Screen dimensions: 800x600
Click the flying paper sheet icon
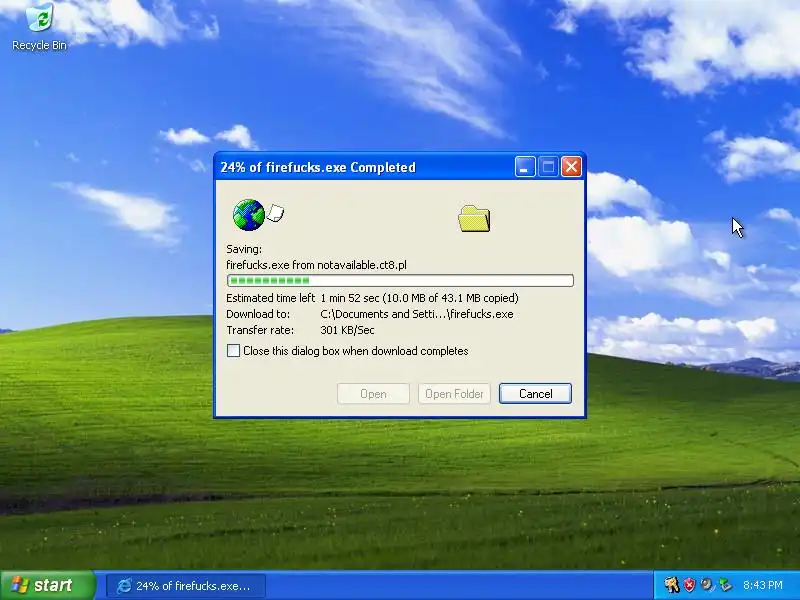tap(276, 213)
